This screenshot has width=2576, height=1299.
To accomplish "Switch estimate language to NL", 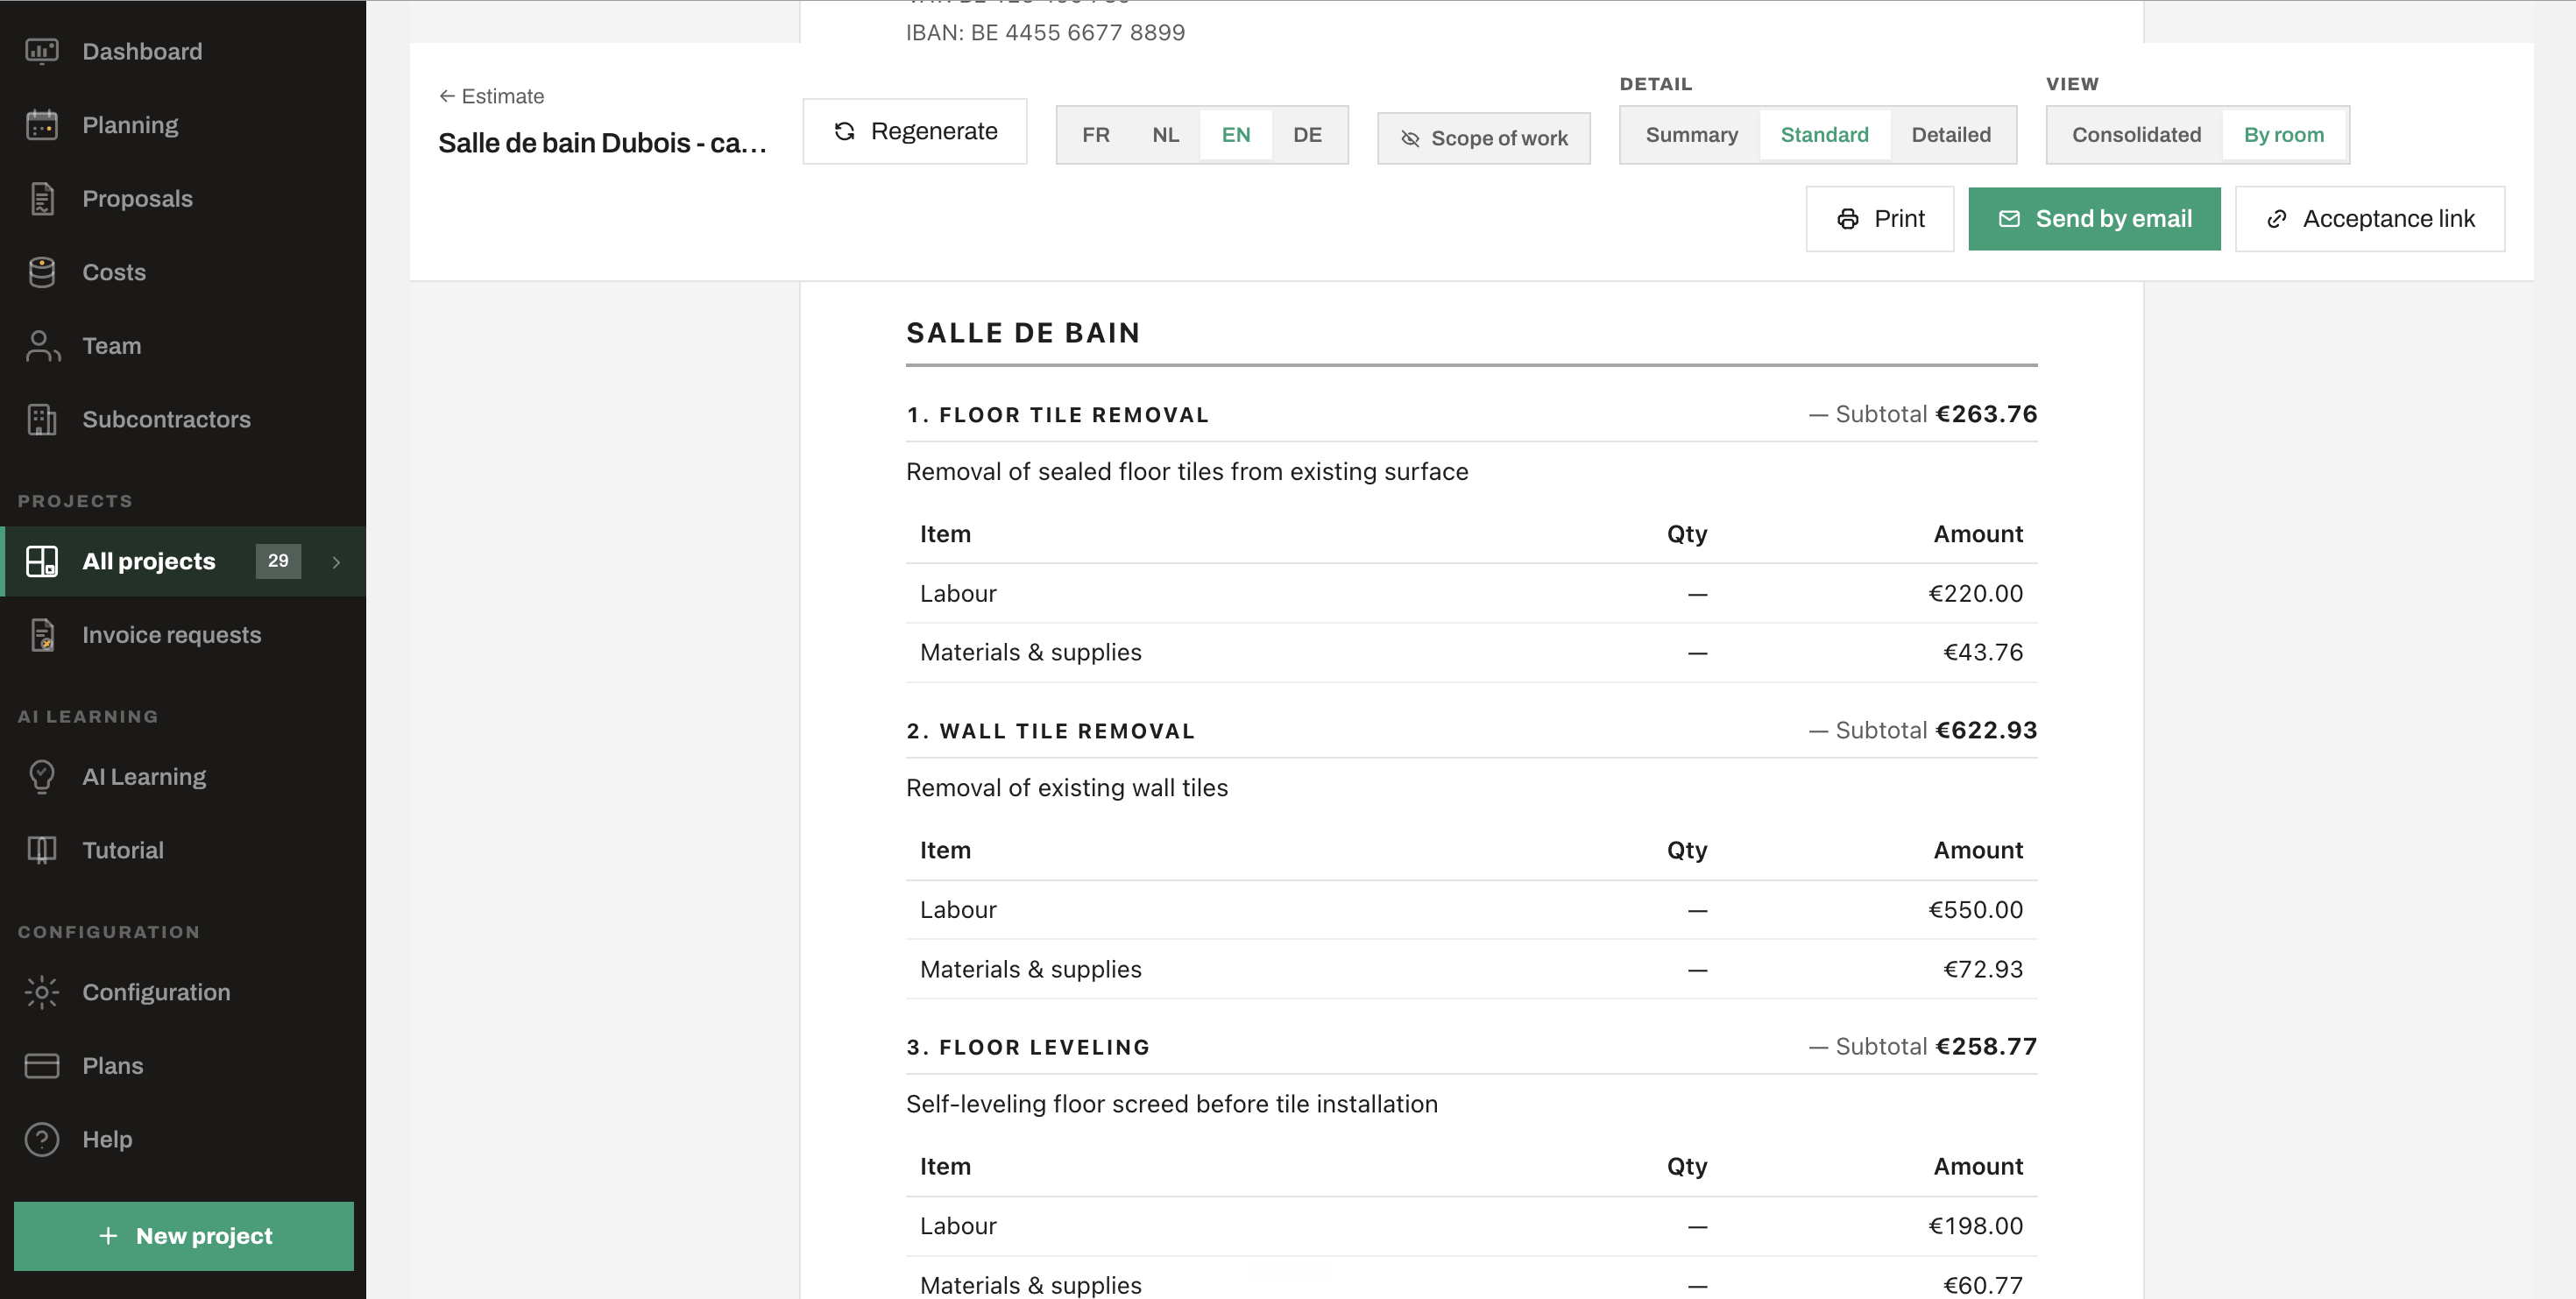I will coord(1165,135).
